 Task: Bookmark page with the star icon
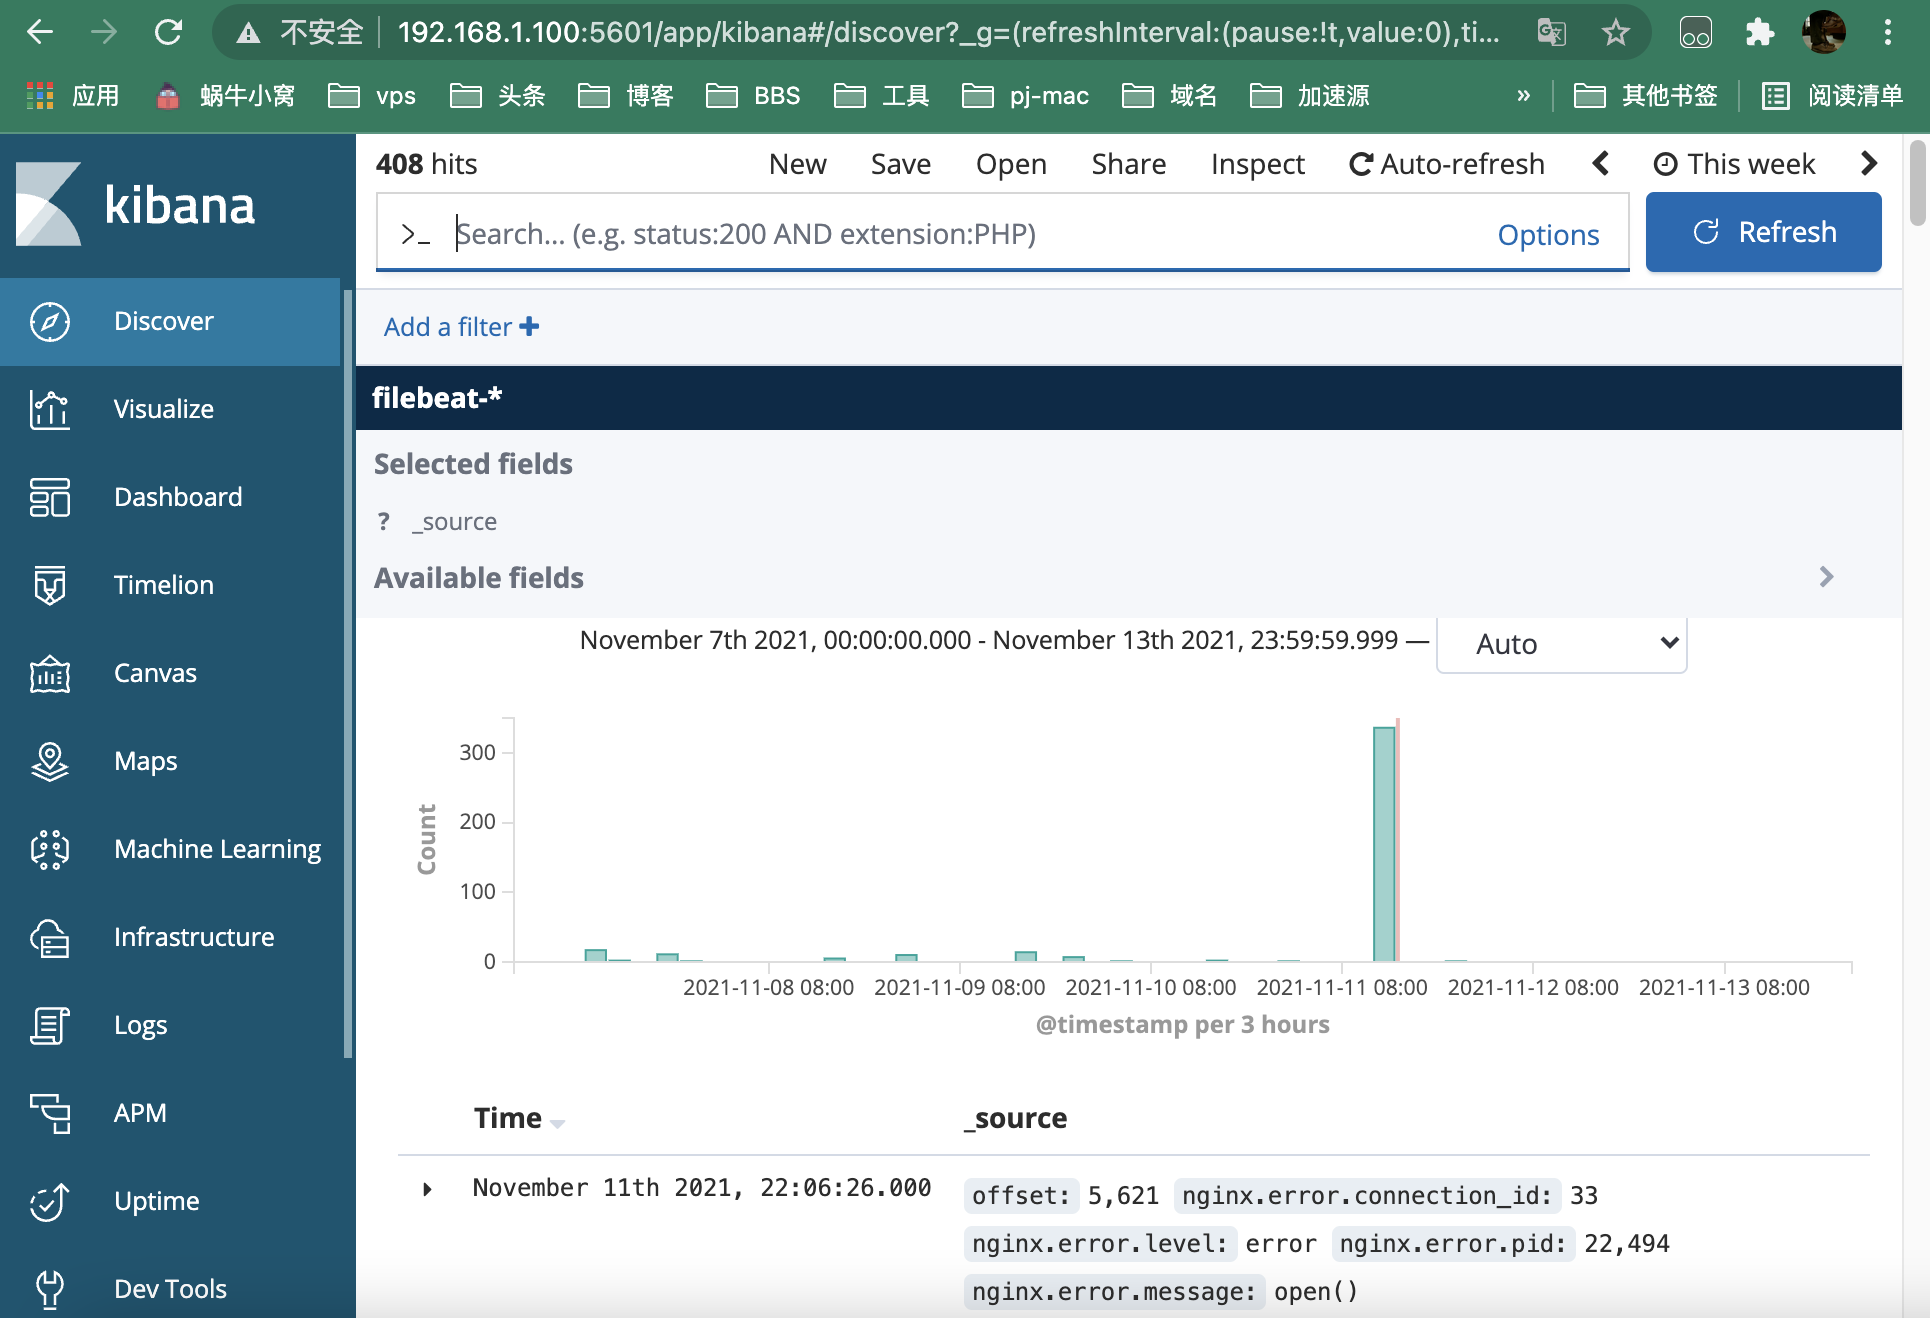[x=1615, y=33]
